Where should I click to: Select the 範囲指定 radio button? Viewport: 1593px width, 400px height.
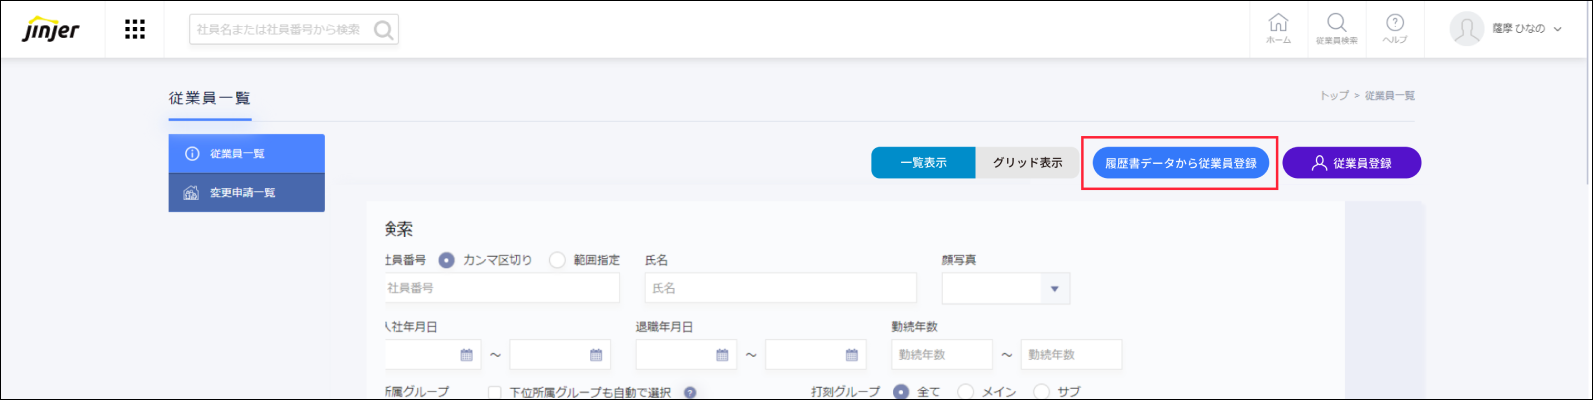coord(557,260)
